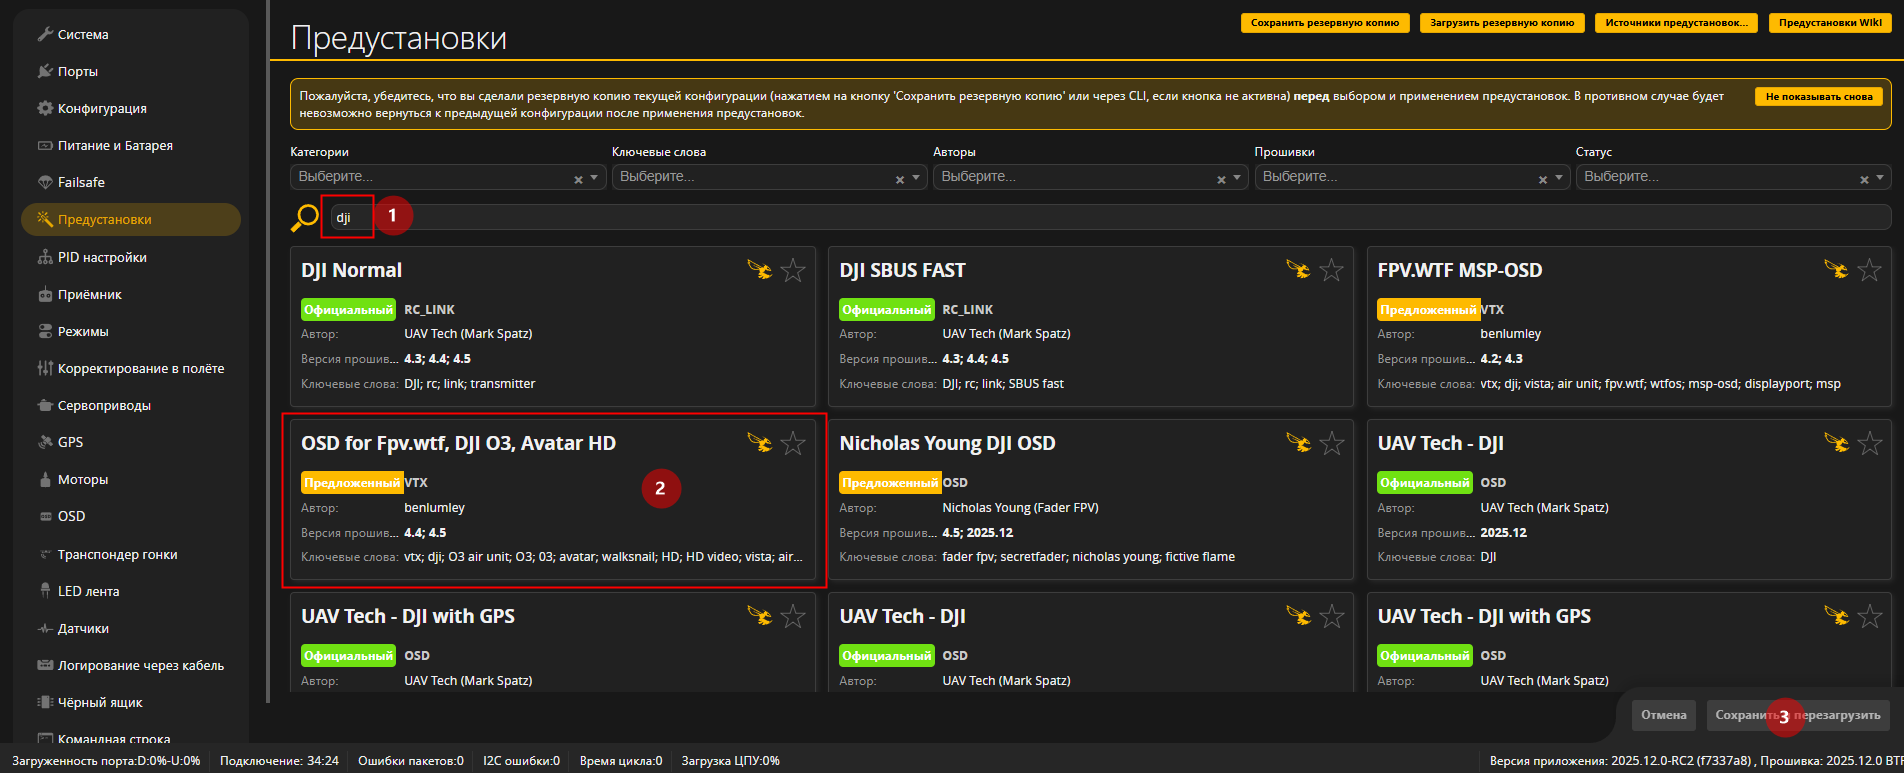Open LED лента configuration
The height and width of the screenshot is (773, 1904).
pos(88,591)
